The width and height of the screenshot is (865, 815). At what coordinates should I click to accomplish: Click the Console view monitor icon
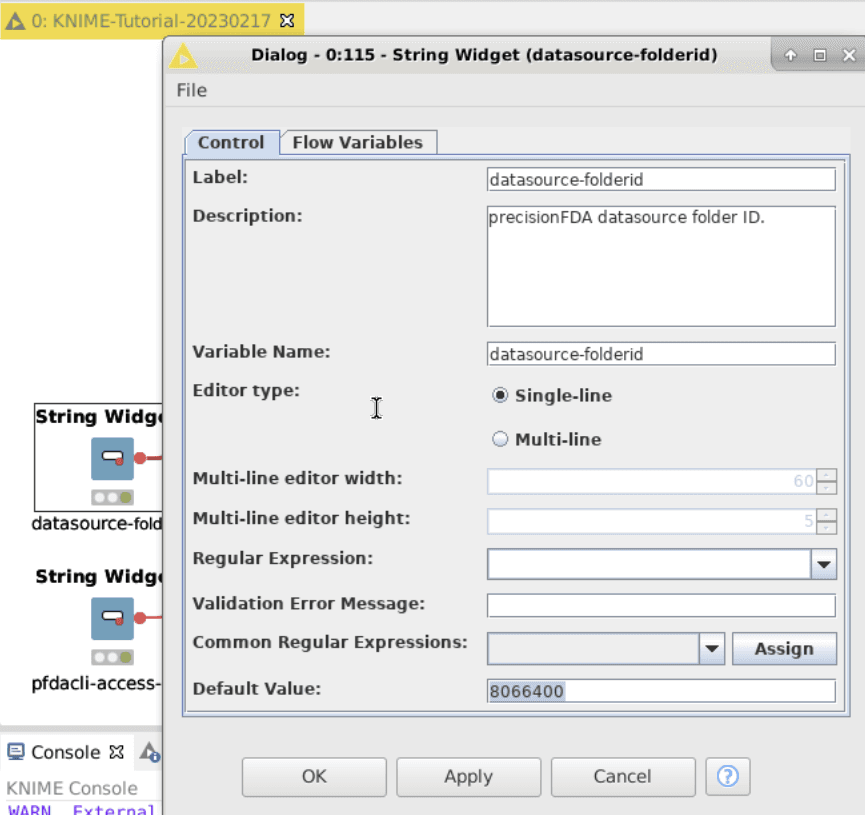pos(16,752)
